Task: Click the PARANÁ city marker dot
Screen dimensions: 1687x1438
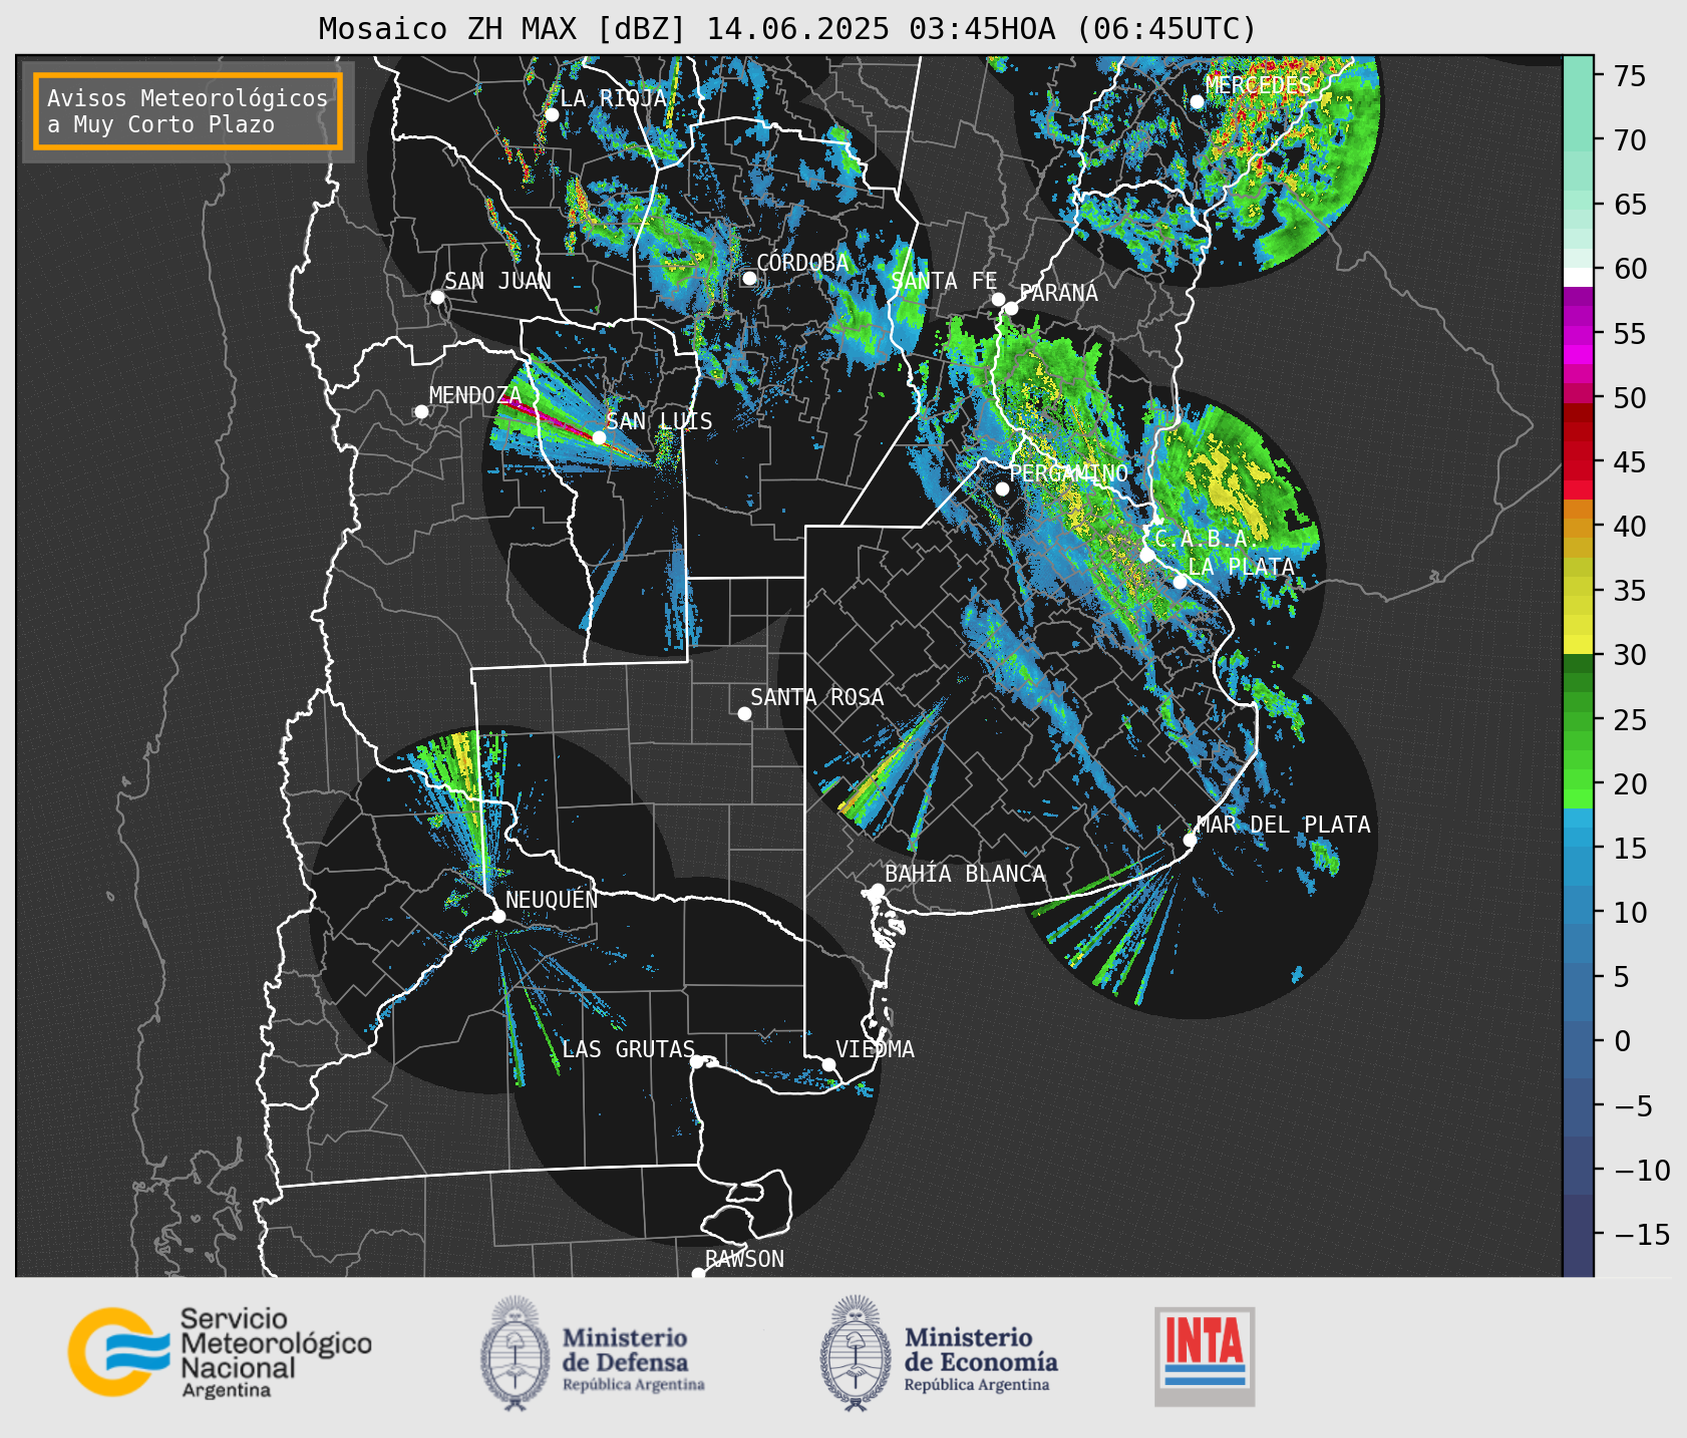Action: click(1011, 308)
